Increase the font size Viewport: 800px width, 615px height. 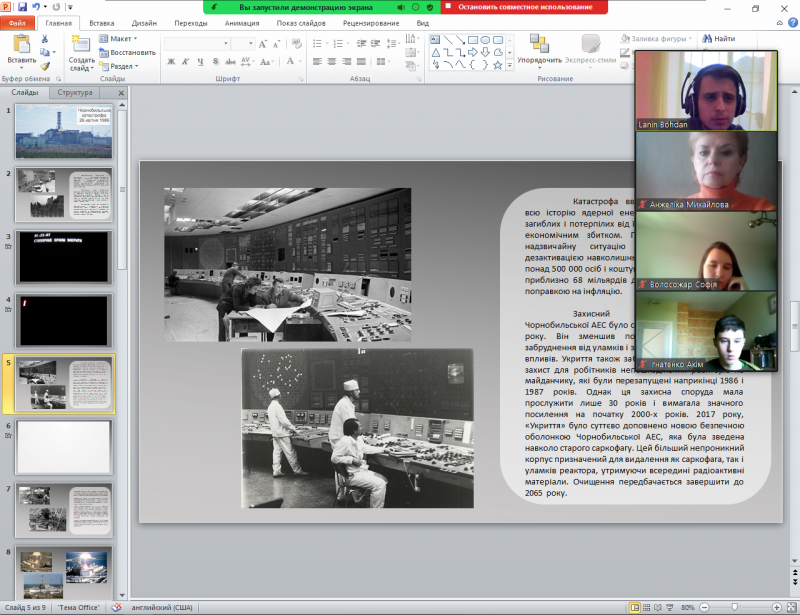(x=263, y=44)
